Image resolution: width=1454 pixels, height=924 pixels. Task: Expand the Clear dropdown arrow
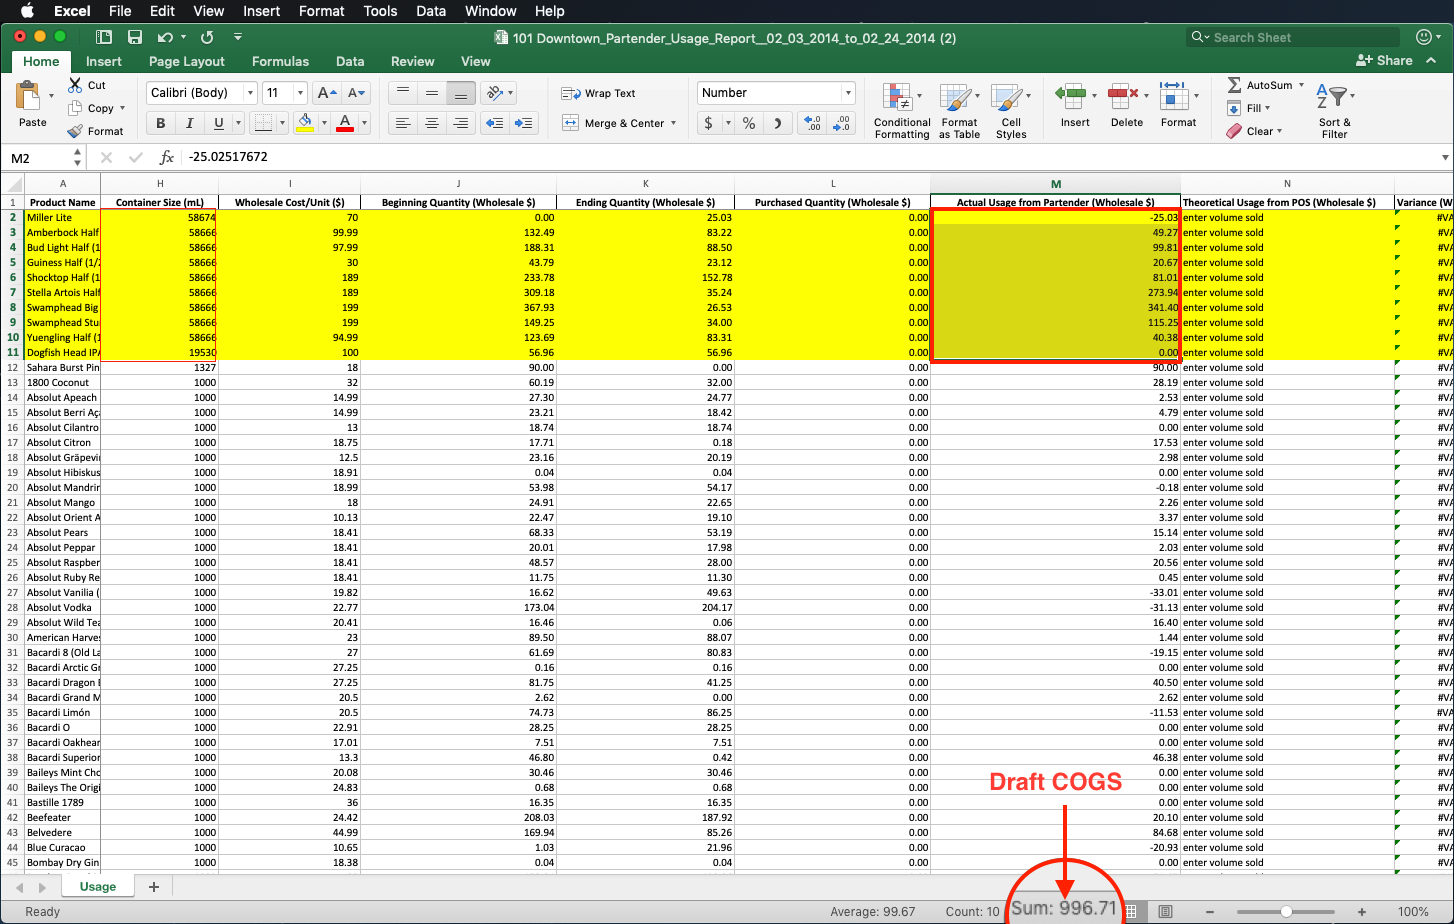click(x=1279, y=131)
